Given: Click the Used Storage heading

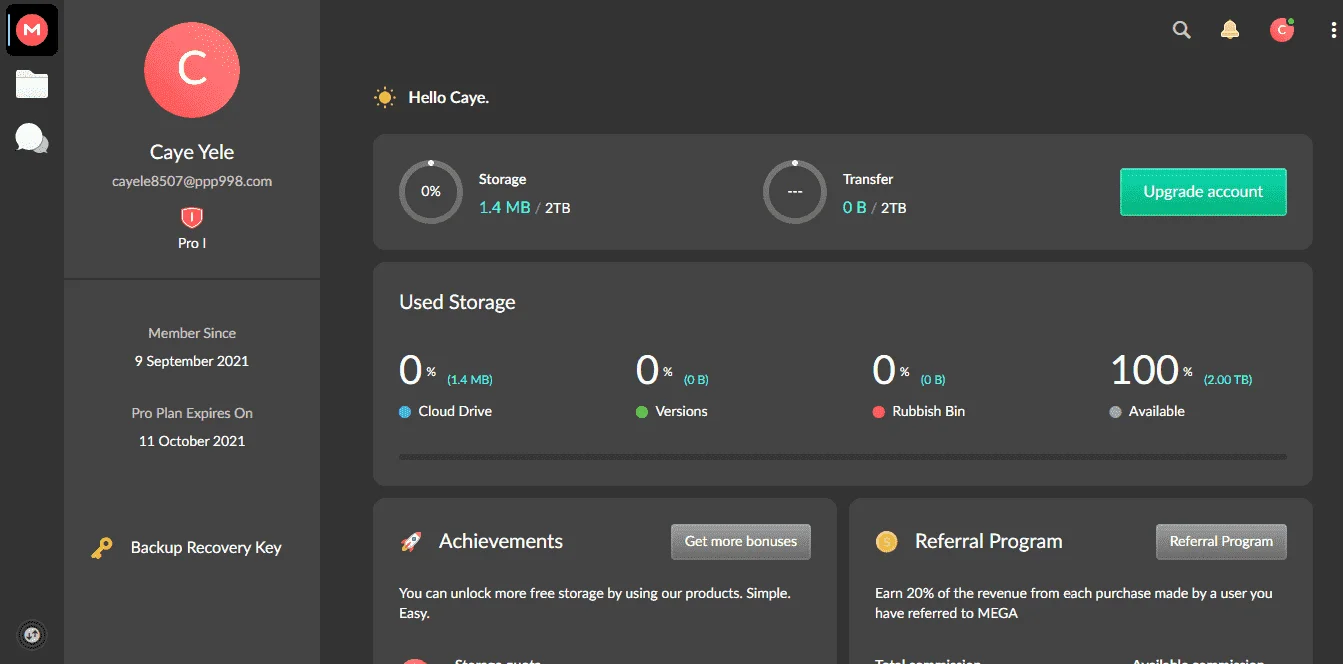Looking at the screenshot, I should [457, 302].
